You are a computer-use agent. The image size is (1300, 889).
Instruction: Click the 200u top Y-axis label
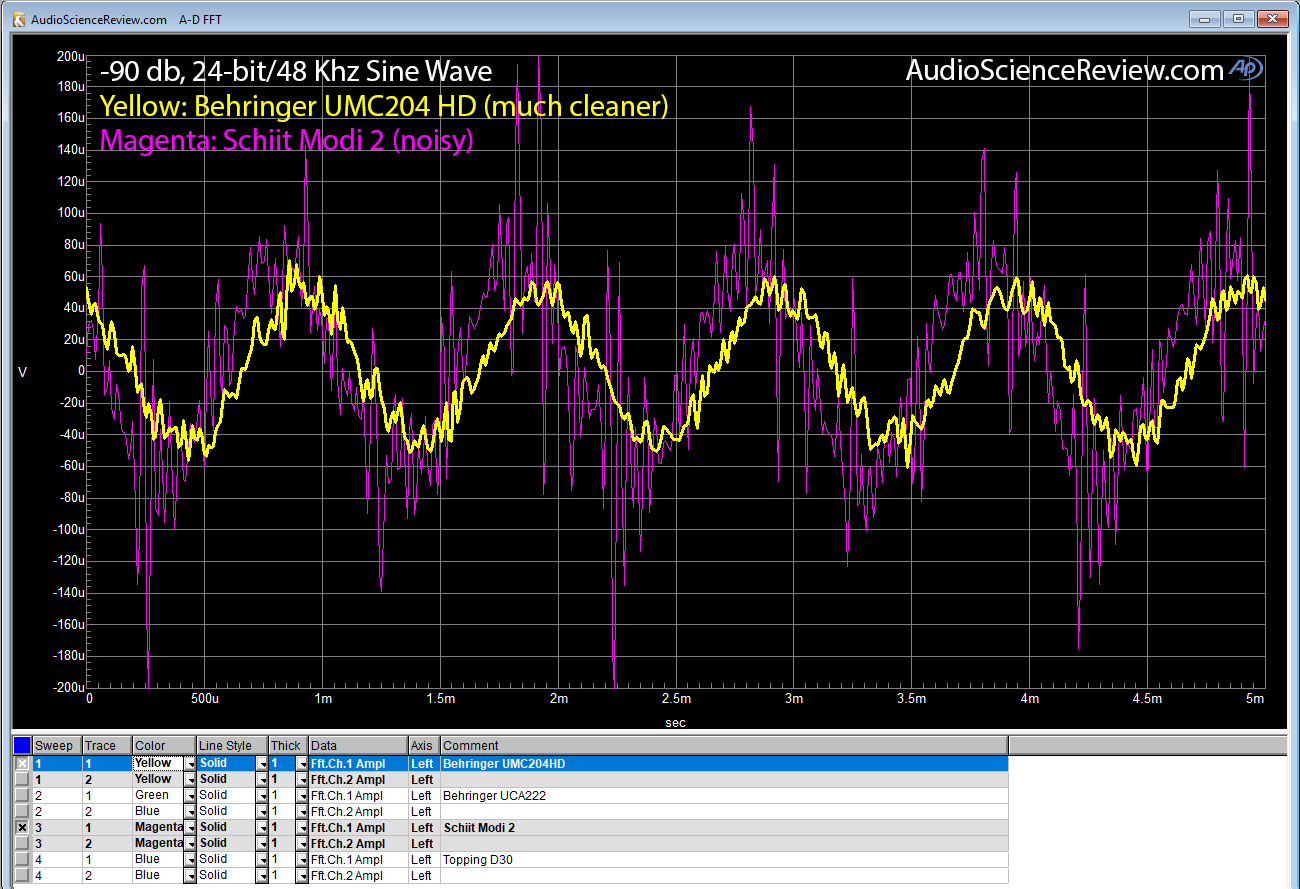click(x=71, y=57)
